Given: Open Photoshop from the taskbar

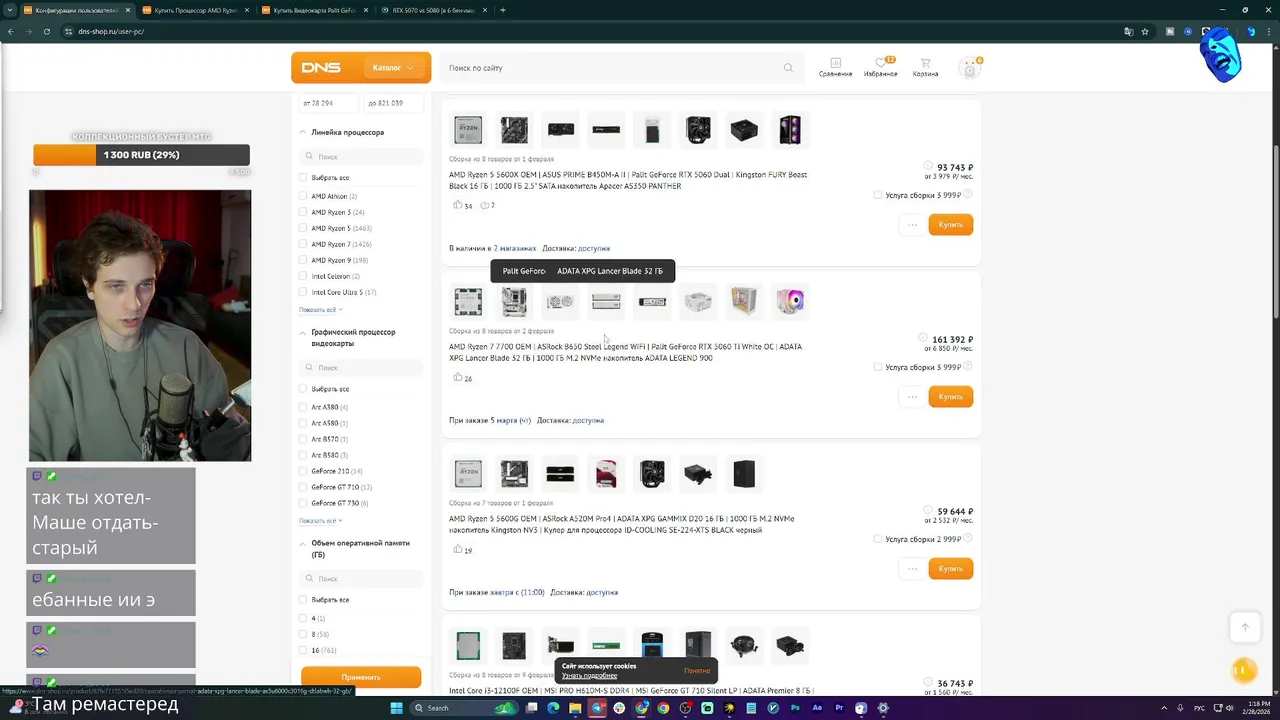Looking at the screenshot, I should (795, 708).
